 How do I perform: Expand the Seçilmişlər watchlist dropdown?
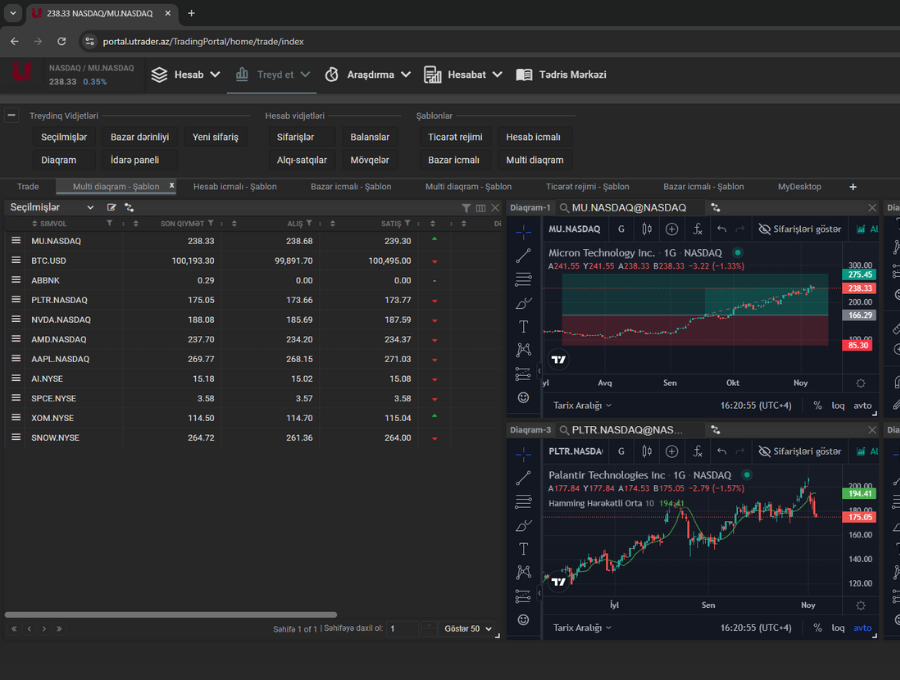coord(90,208)
